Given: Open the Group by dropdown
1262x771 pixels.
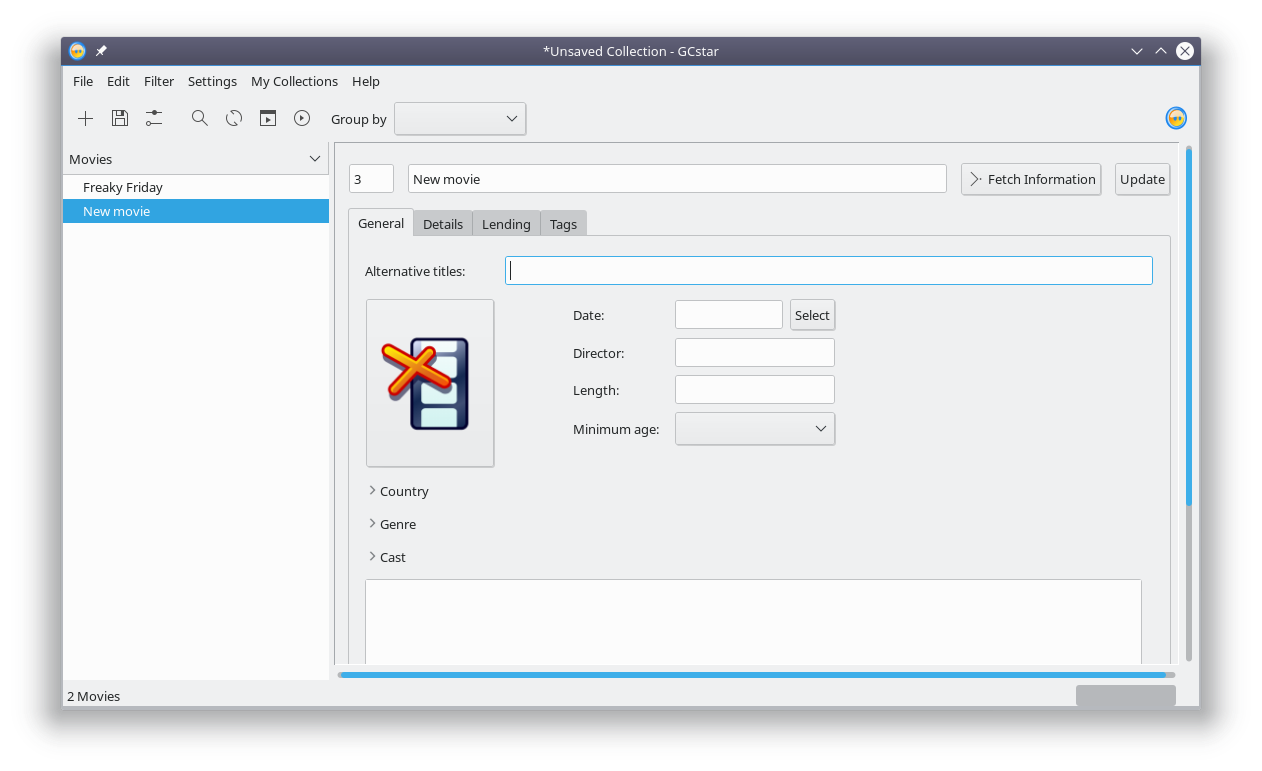Looking at the screenshot, I should pos(460,119).
